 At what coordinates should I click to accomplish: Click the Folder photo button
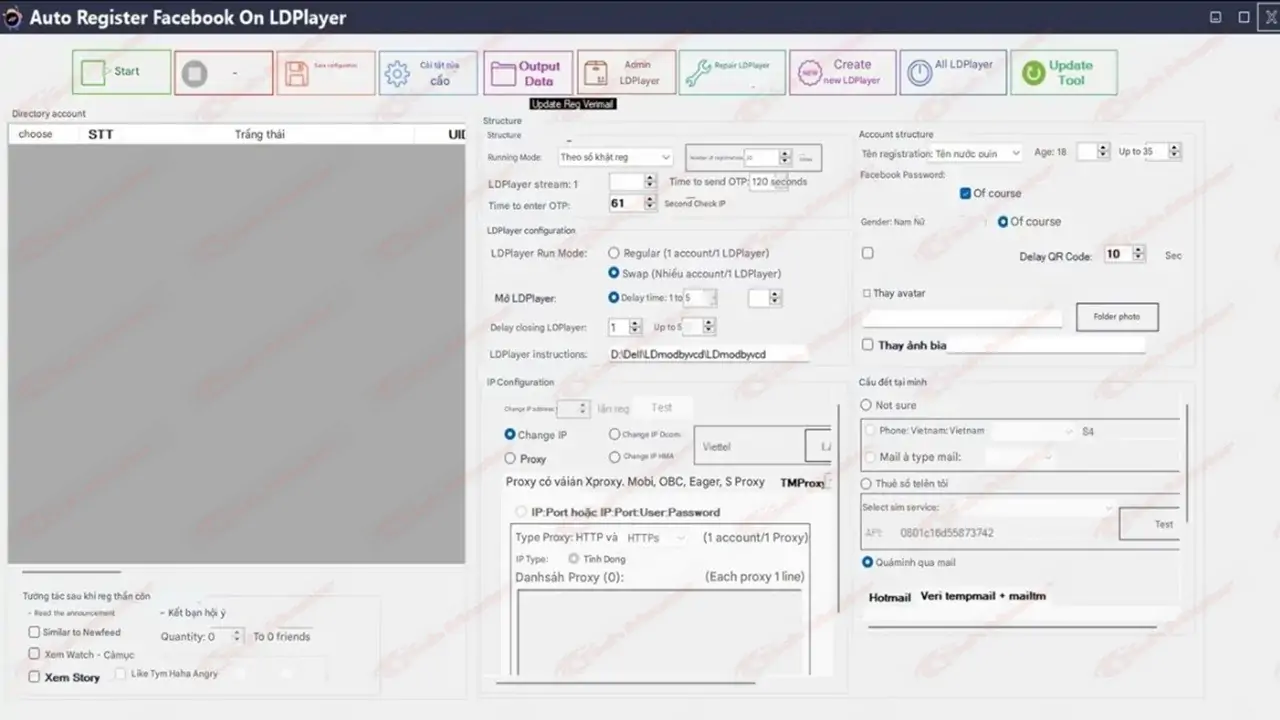tap(1117, 316)
